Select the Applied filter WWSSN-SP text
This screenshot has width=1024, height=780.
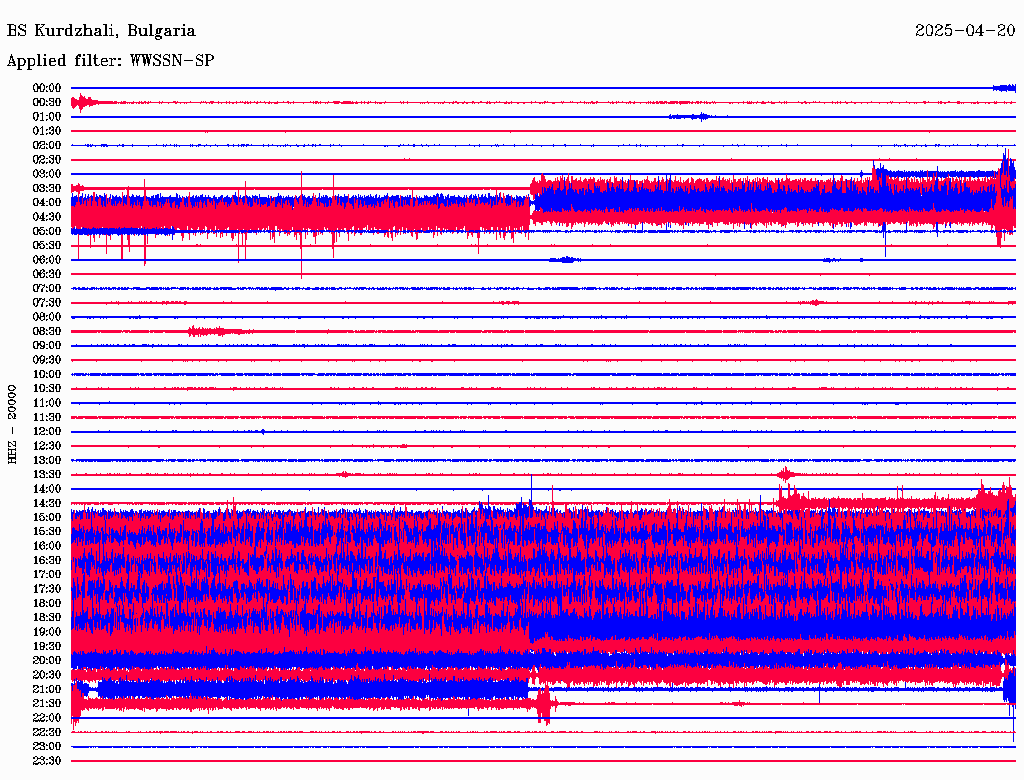[x=110, y=61]
